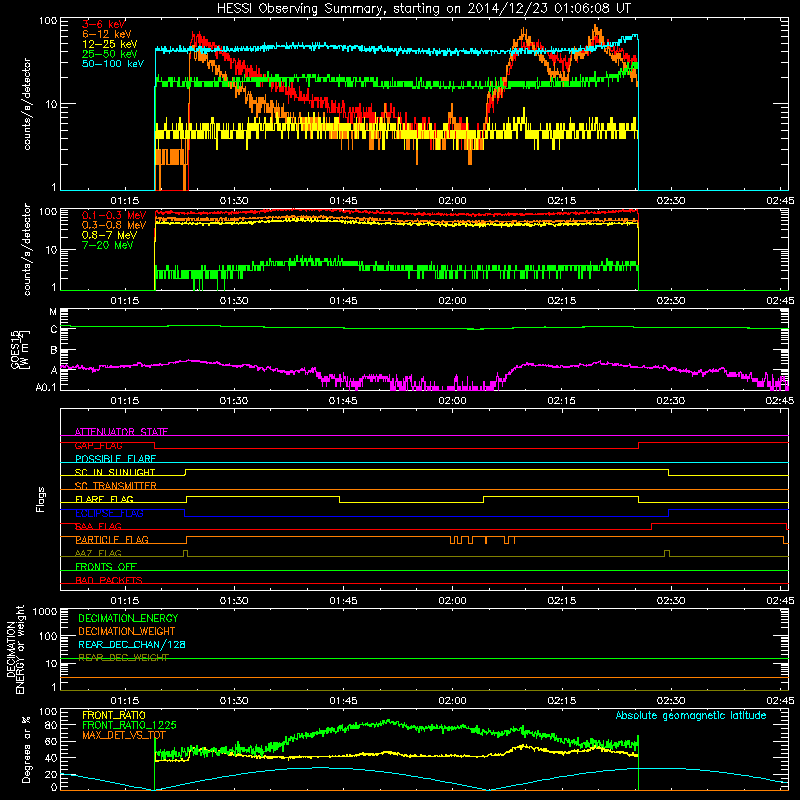Click the 'Degrees or %' axis title
800x800 pixels.
(x=25, y=749)
